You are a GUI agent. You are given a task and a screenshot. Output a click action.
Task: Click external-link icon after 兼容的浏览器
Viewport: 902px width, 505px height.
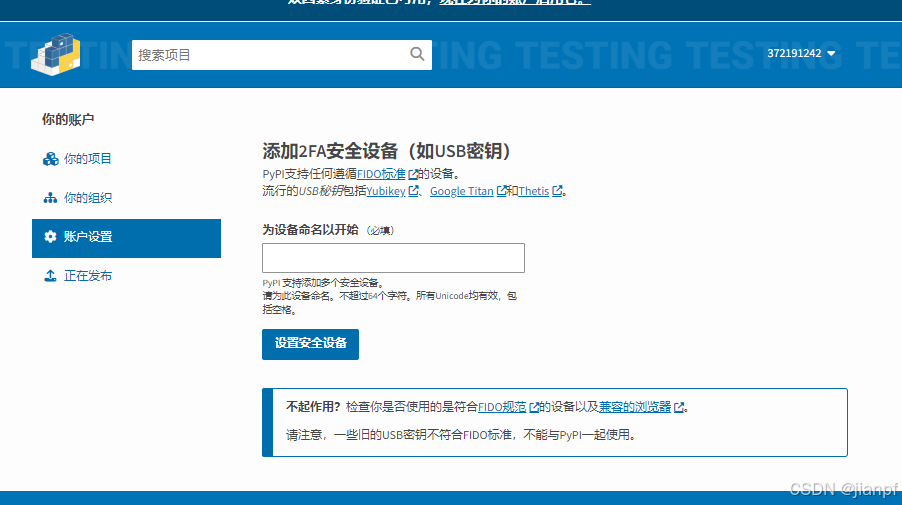[679, 407]
